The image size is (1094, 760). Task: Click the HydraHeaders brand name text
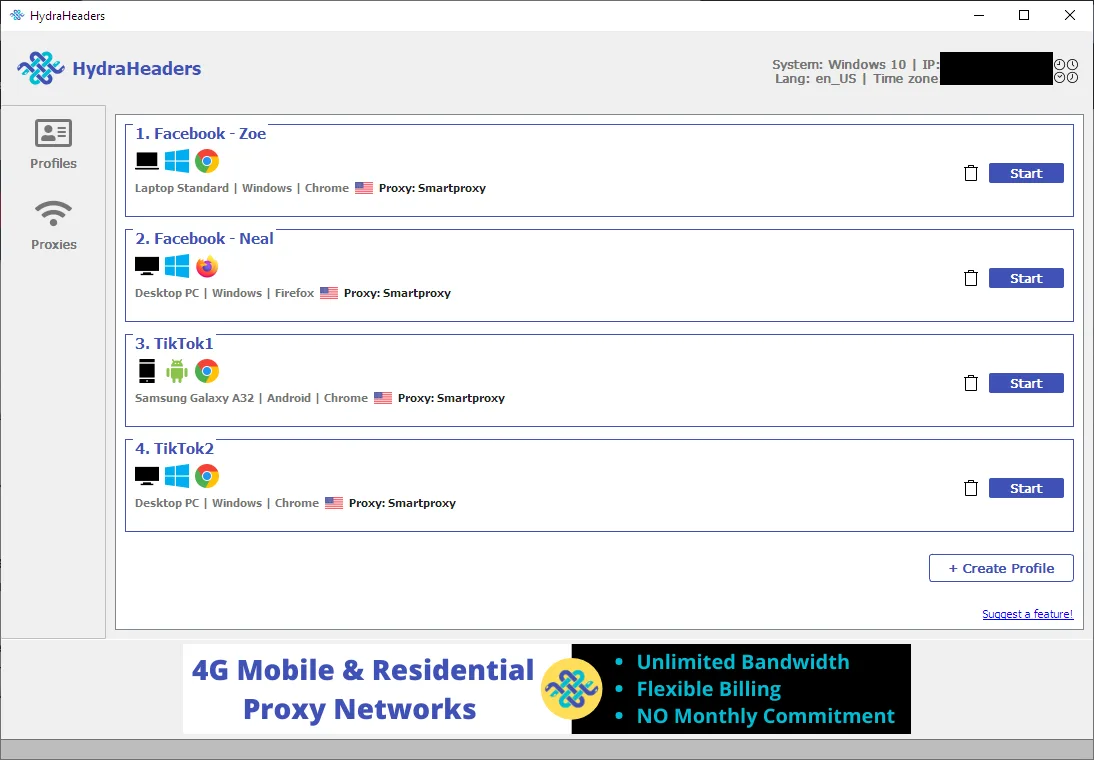click(x=137, y=68)
